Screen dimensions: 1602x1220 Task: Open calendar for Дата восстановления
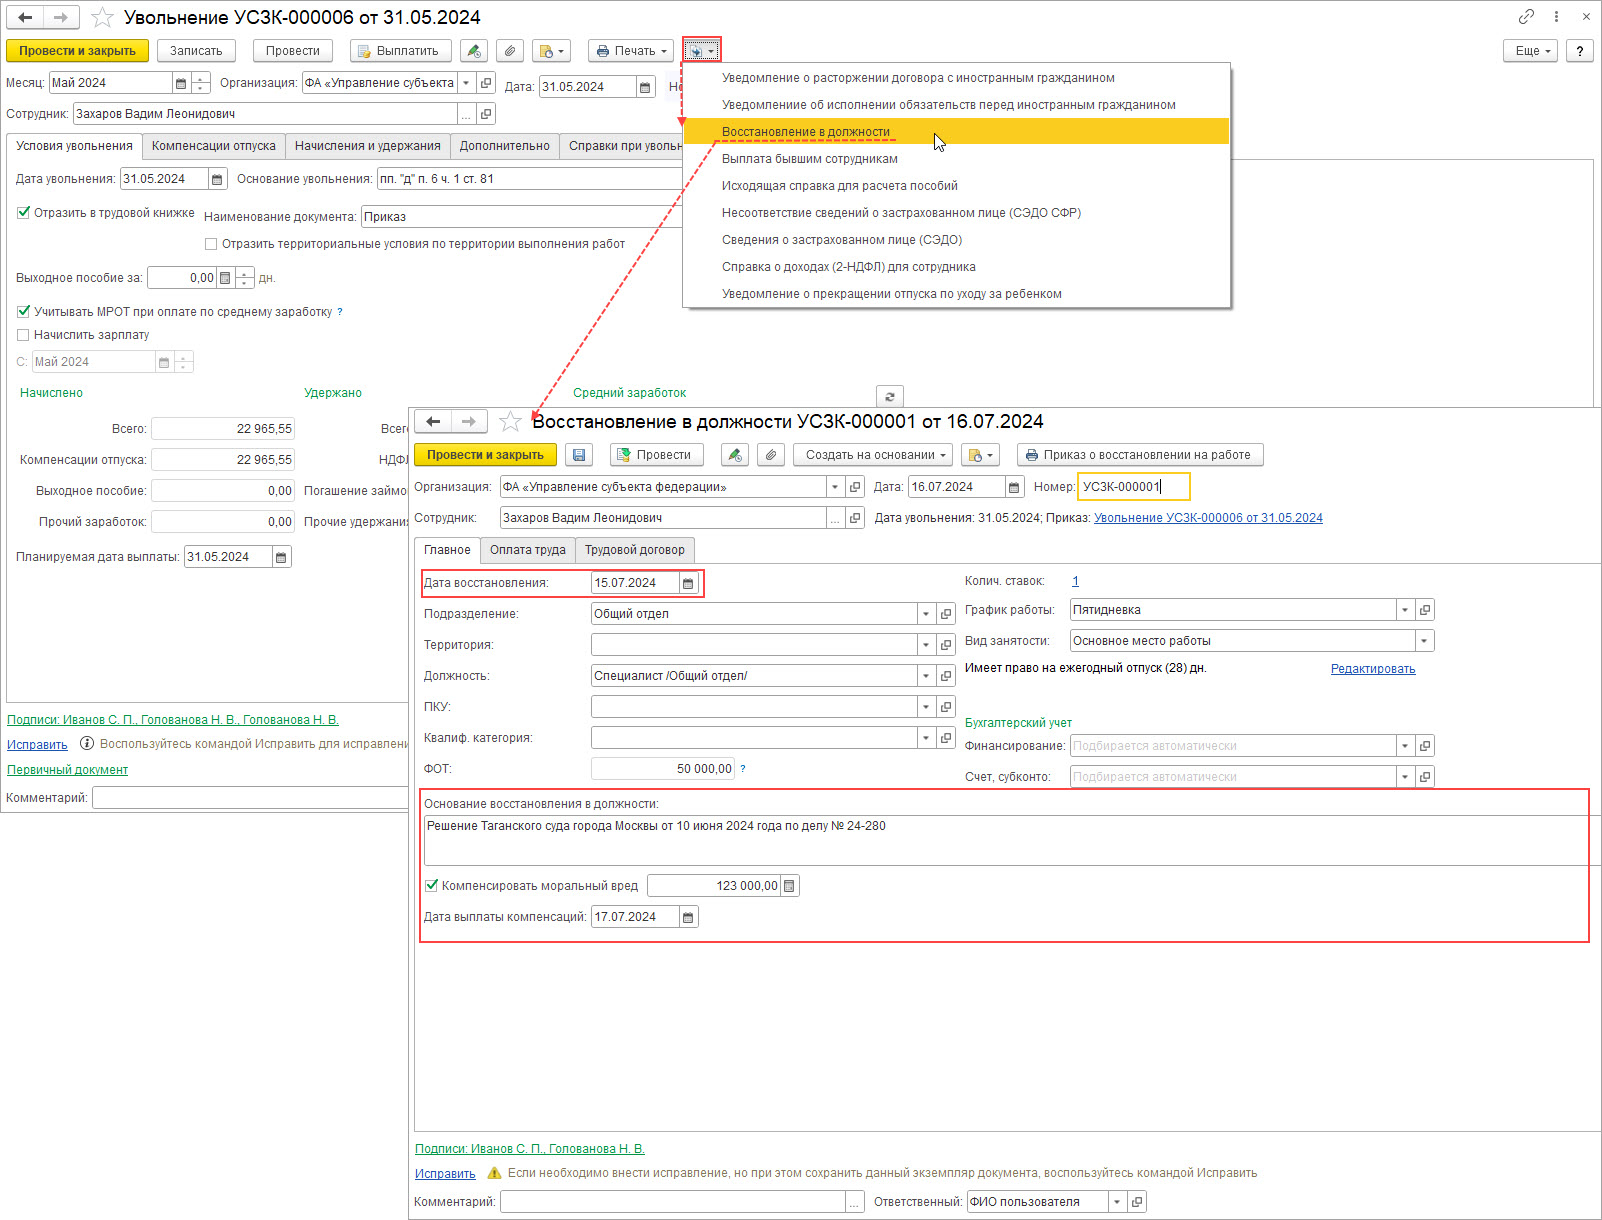(x=688, y=583)
